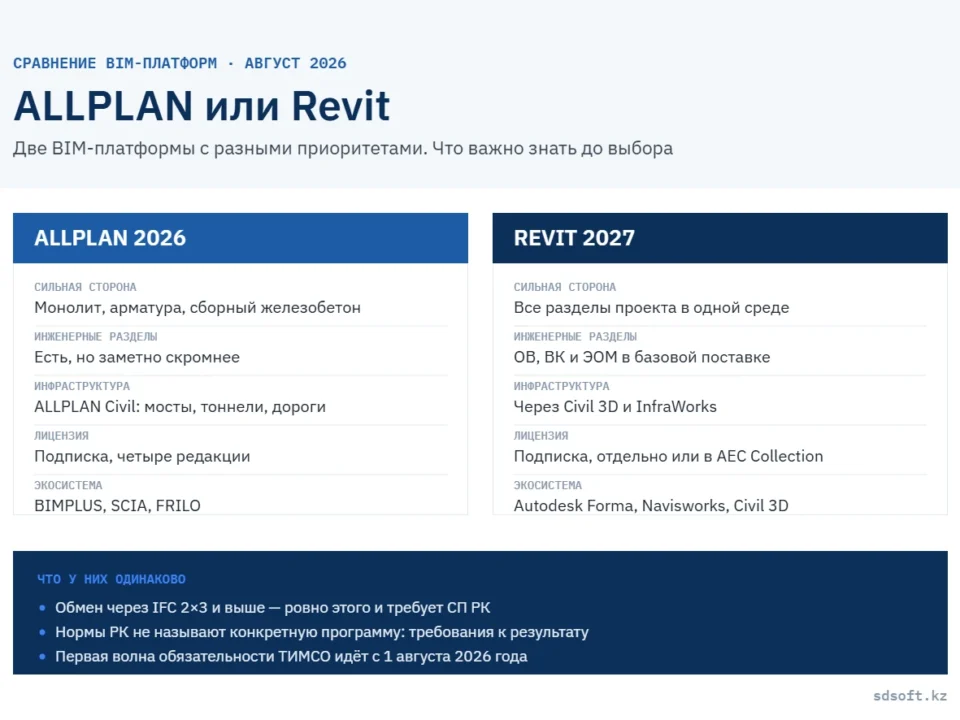Image resolution: width=960 pixels, height=720 pixels.
Task: Click 'BIMPLUS, SCIA, FRILO'
Action: [118, 506]
